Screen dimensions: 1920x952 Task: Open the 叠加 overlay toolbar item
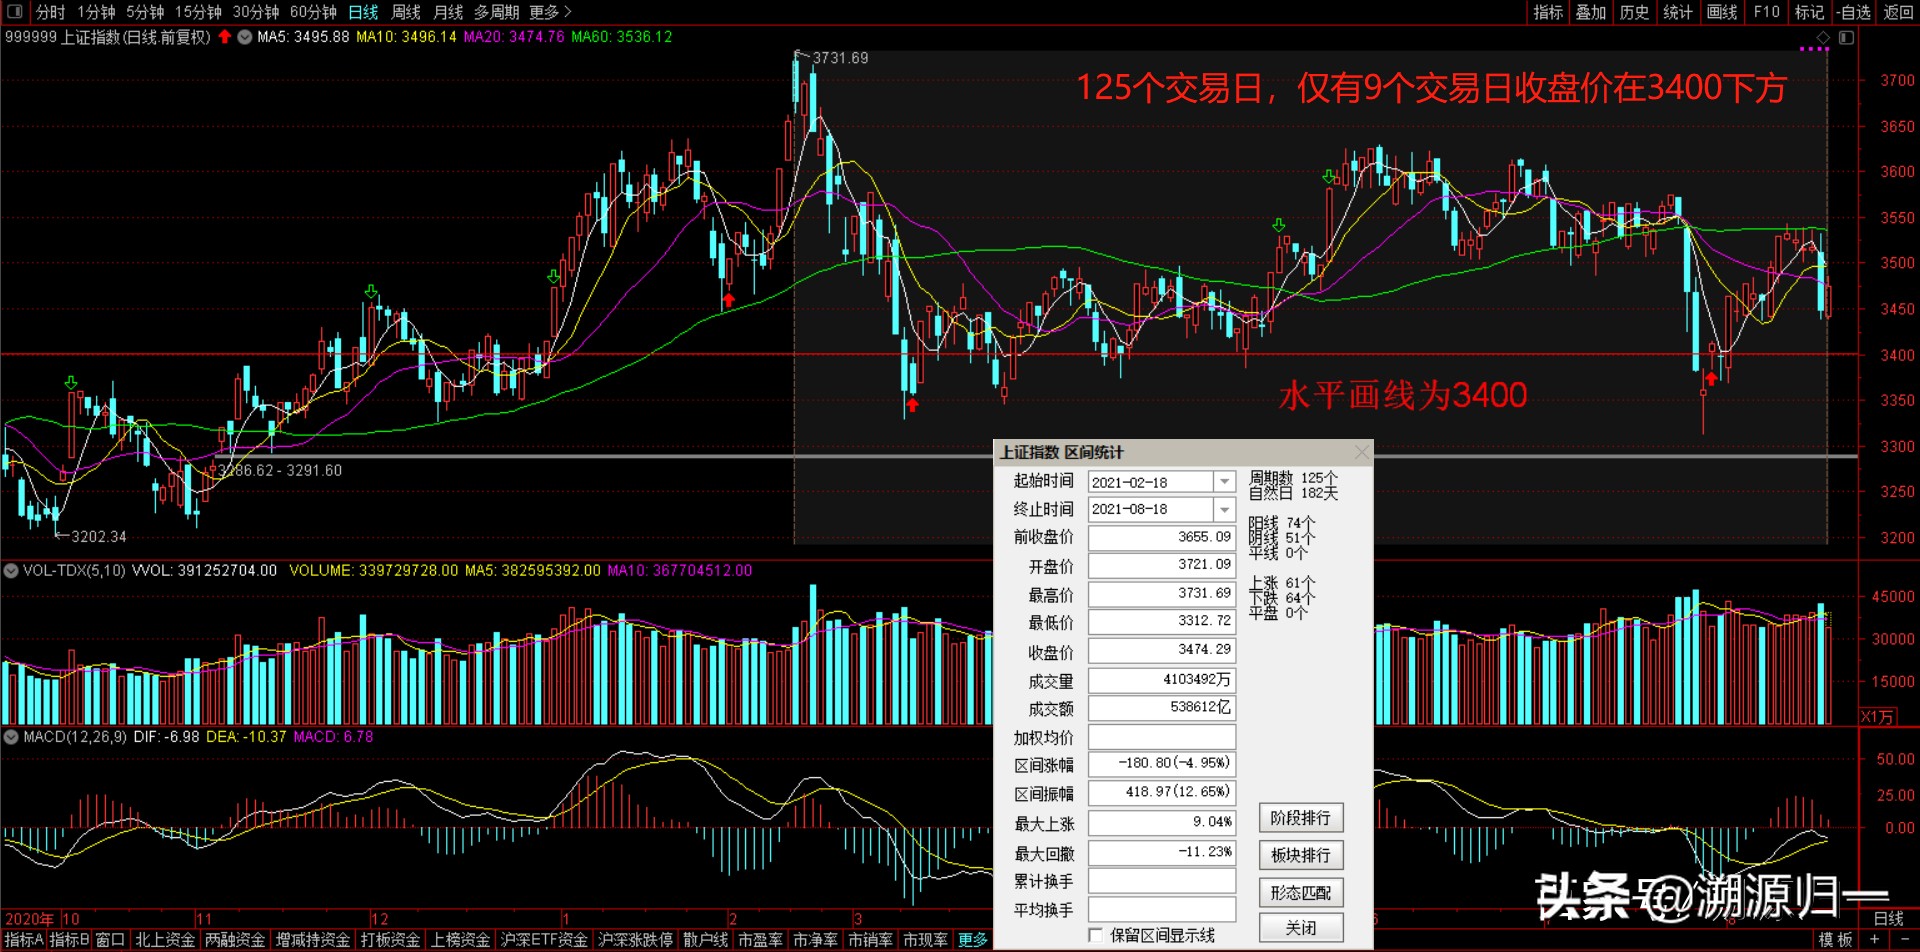[x=1591, y=12]
